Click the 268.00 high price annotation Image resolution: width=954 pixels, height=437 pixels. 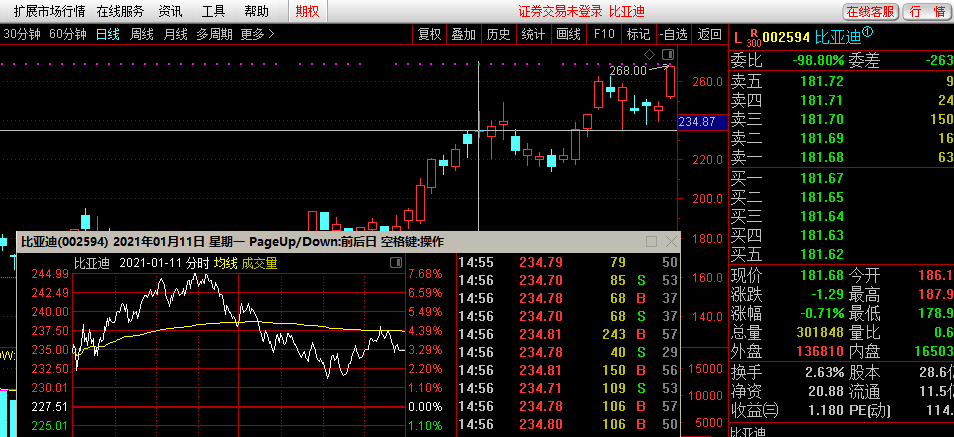point(628,71)
